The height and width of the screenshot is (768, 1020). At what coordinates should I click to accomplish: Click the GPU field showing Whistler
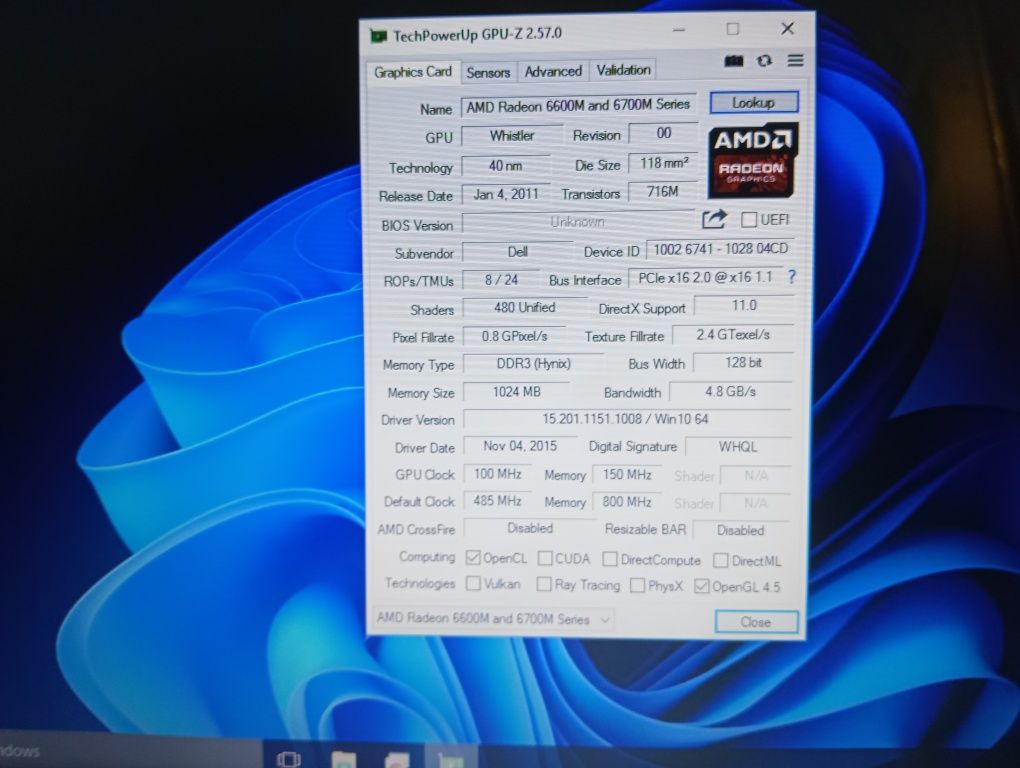[512, 136]
